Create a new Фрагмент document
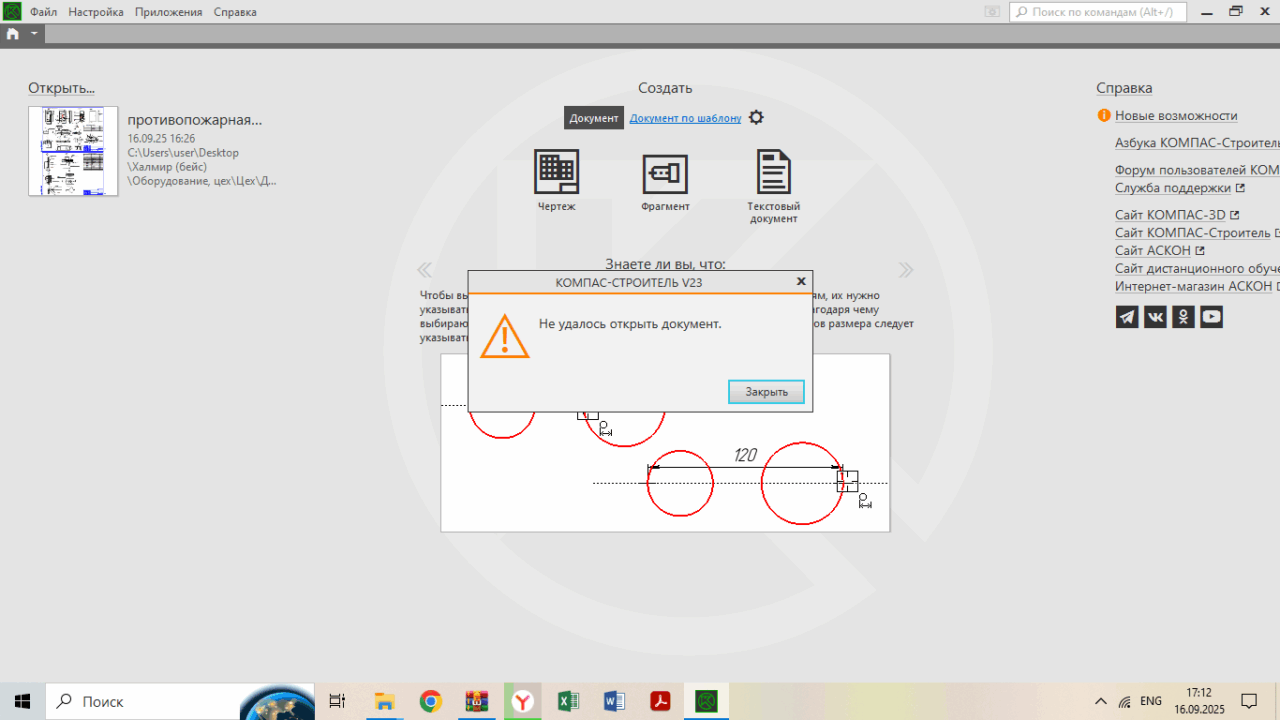The width and height of the screenshot is (1280, 720). point(665,174)
